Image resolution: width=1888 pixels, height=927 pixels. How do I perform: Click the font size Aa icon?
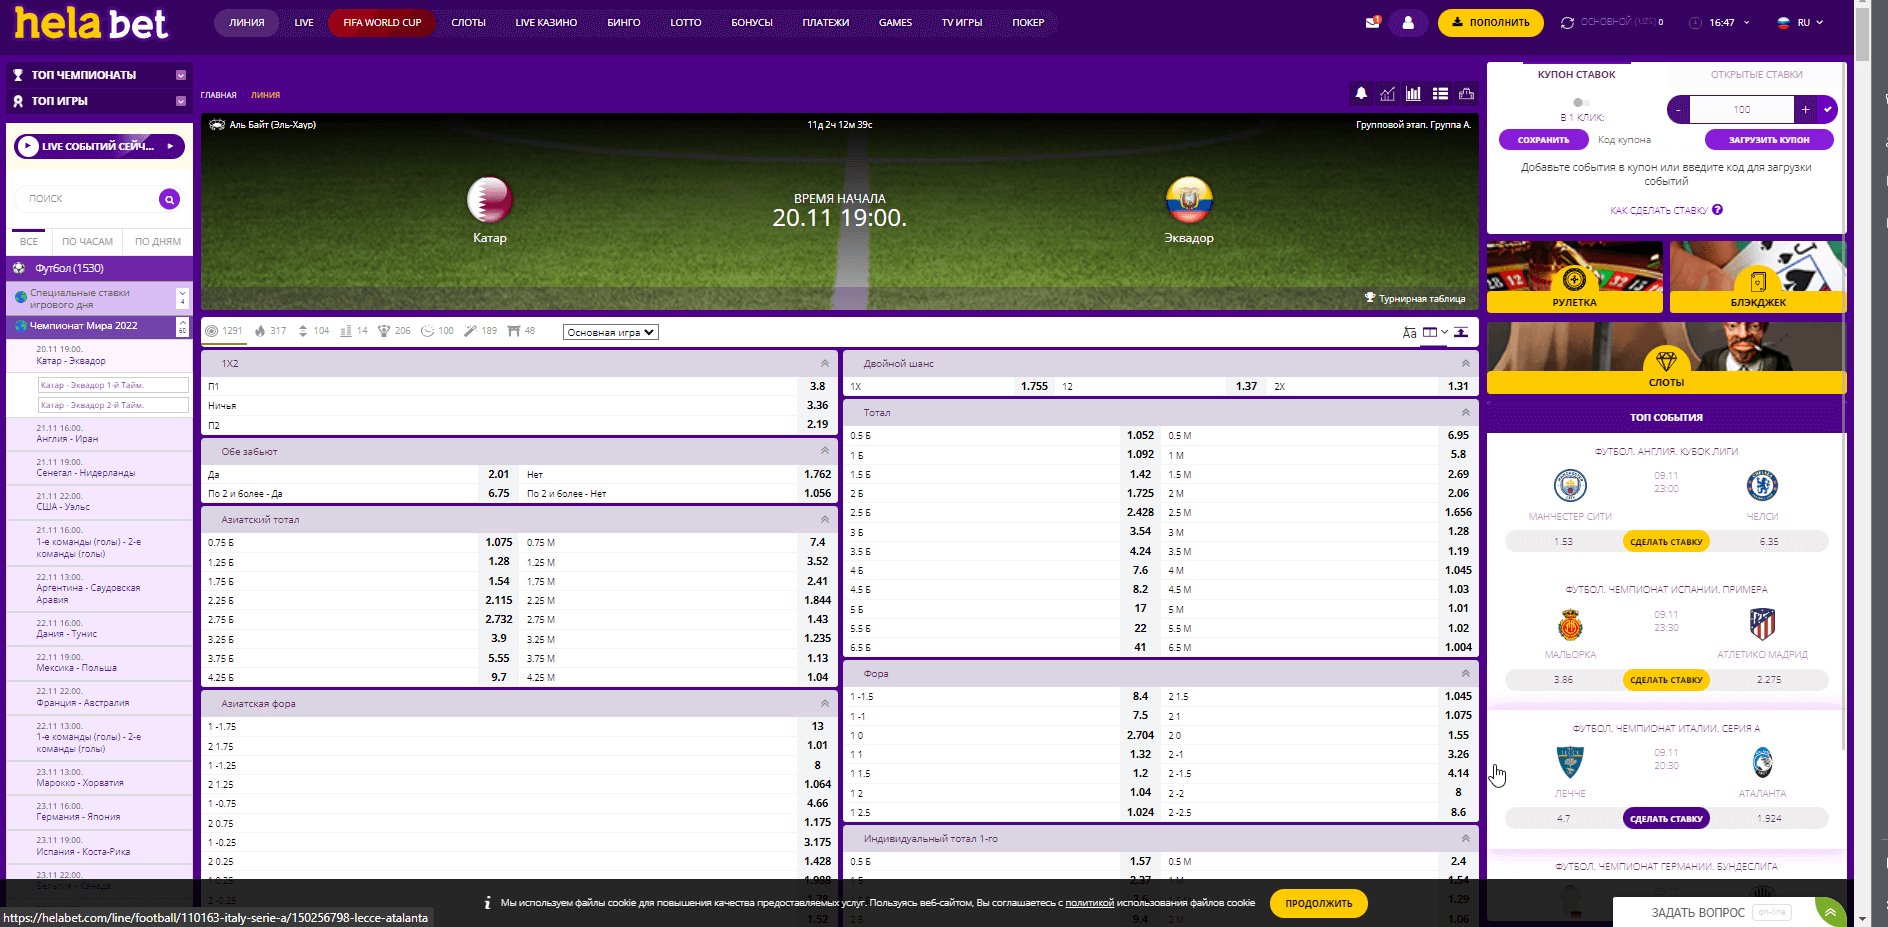pyautogui.click(x=1409, y=332)
